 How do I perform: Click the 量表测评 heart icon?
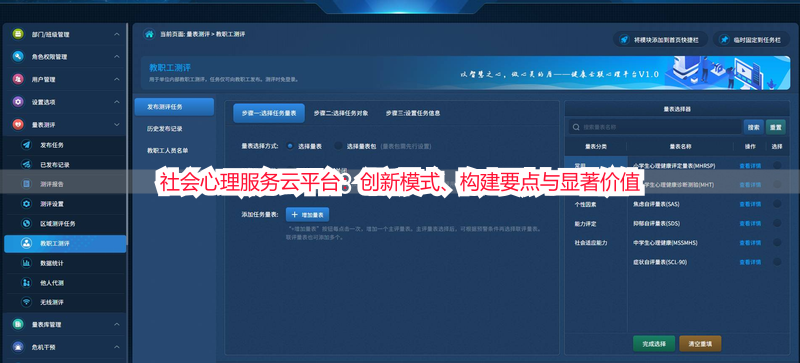18,124
